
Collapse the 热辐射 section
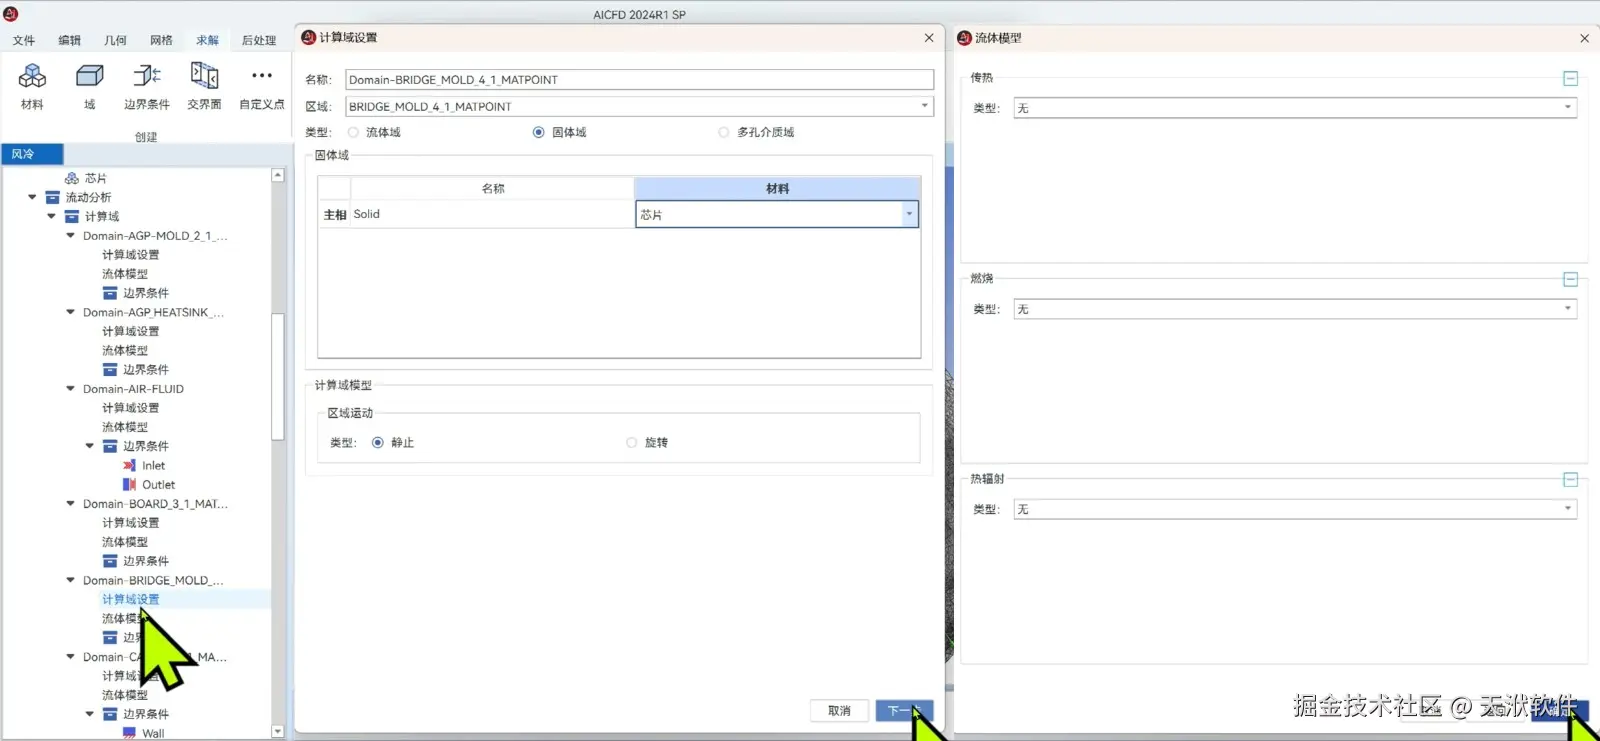click(x=1570, y=480)
